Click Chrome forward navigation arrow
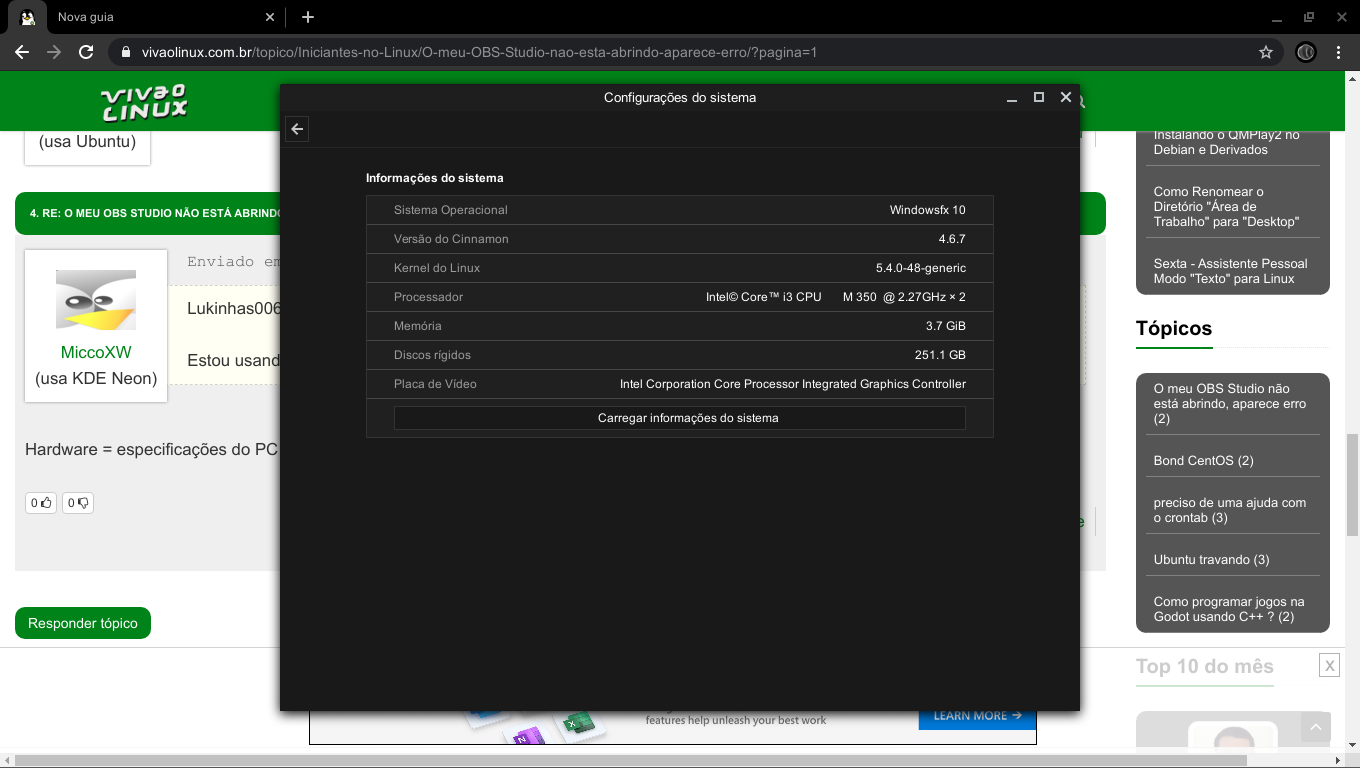 [54, 52]
